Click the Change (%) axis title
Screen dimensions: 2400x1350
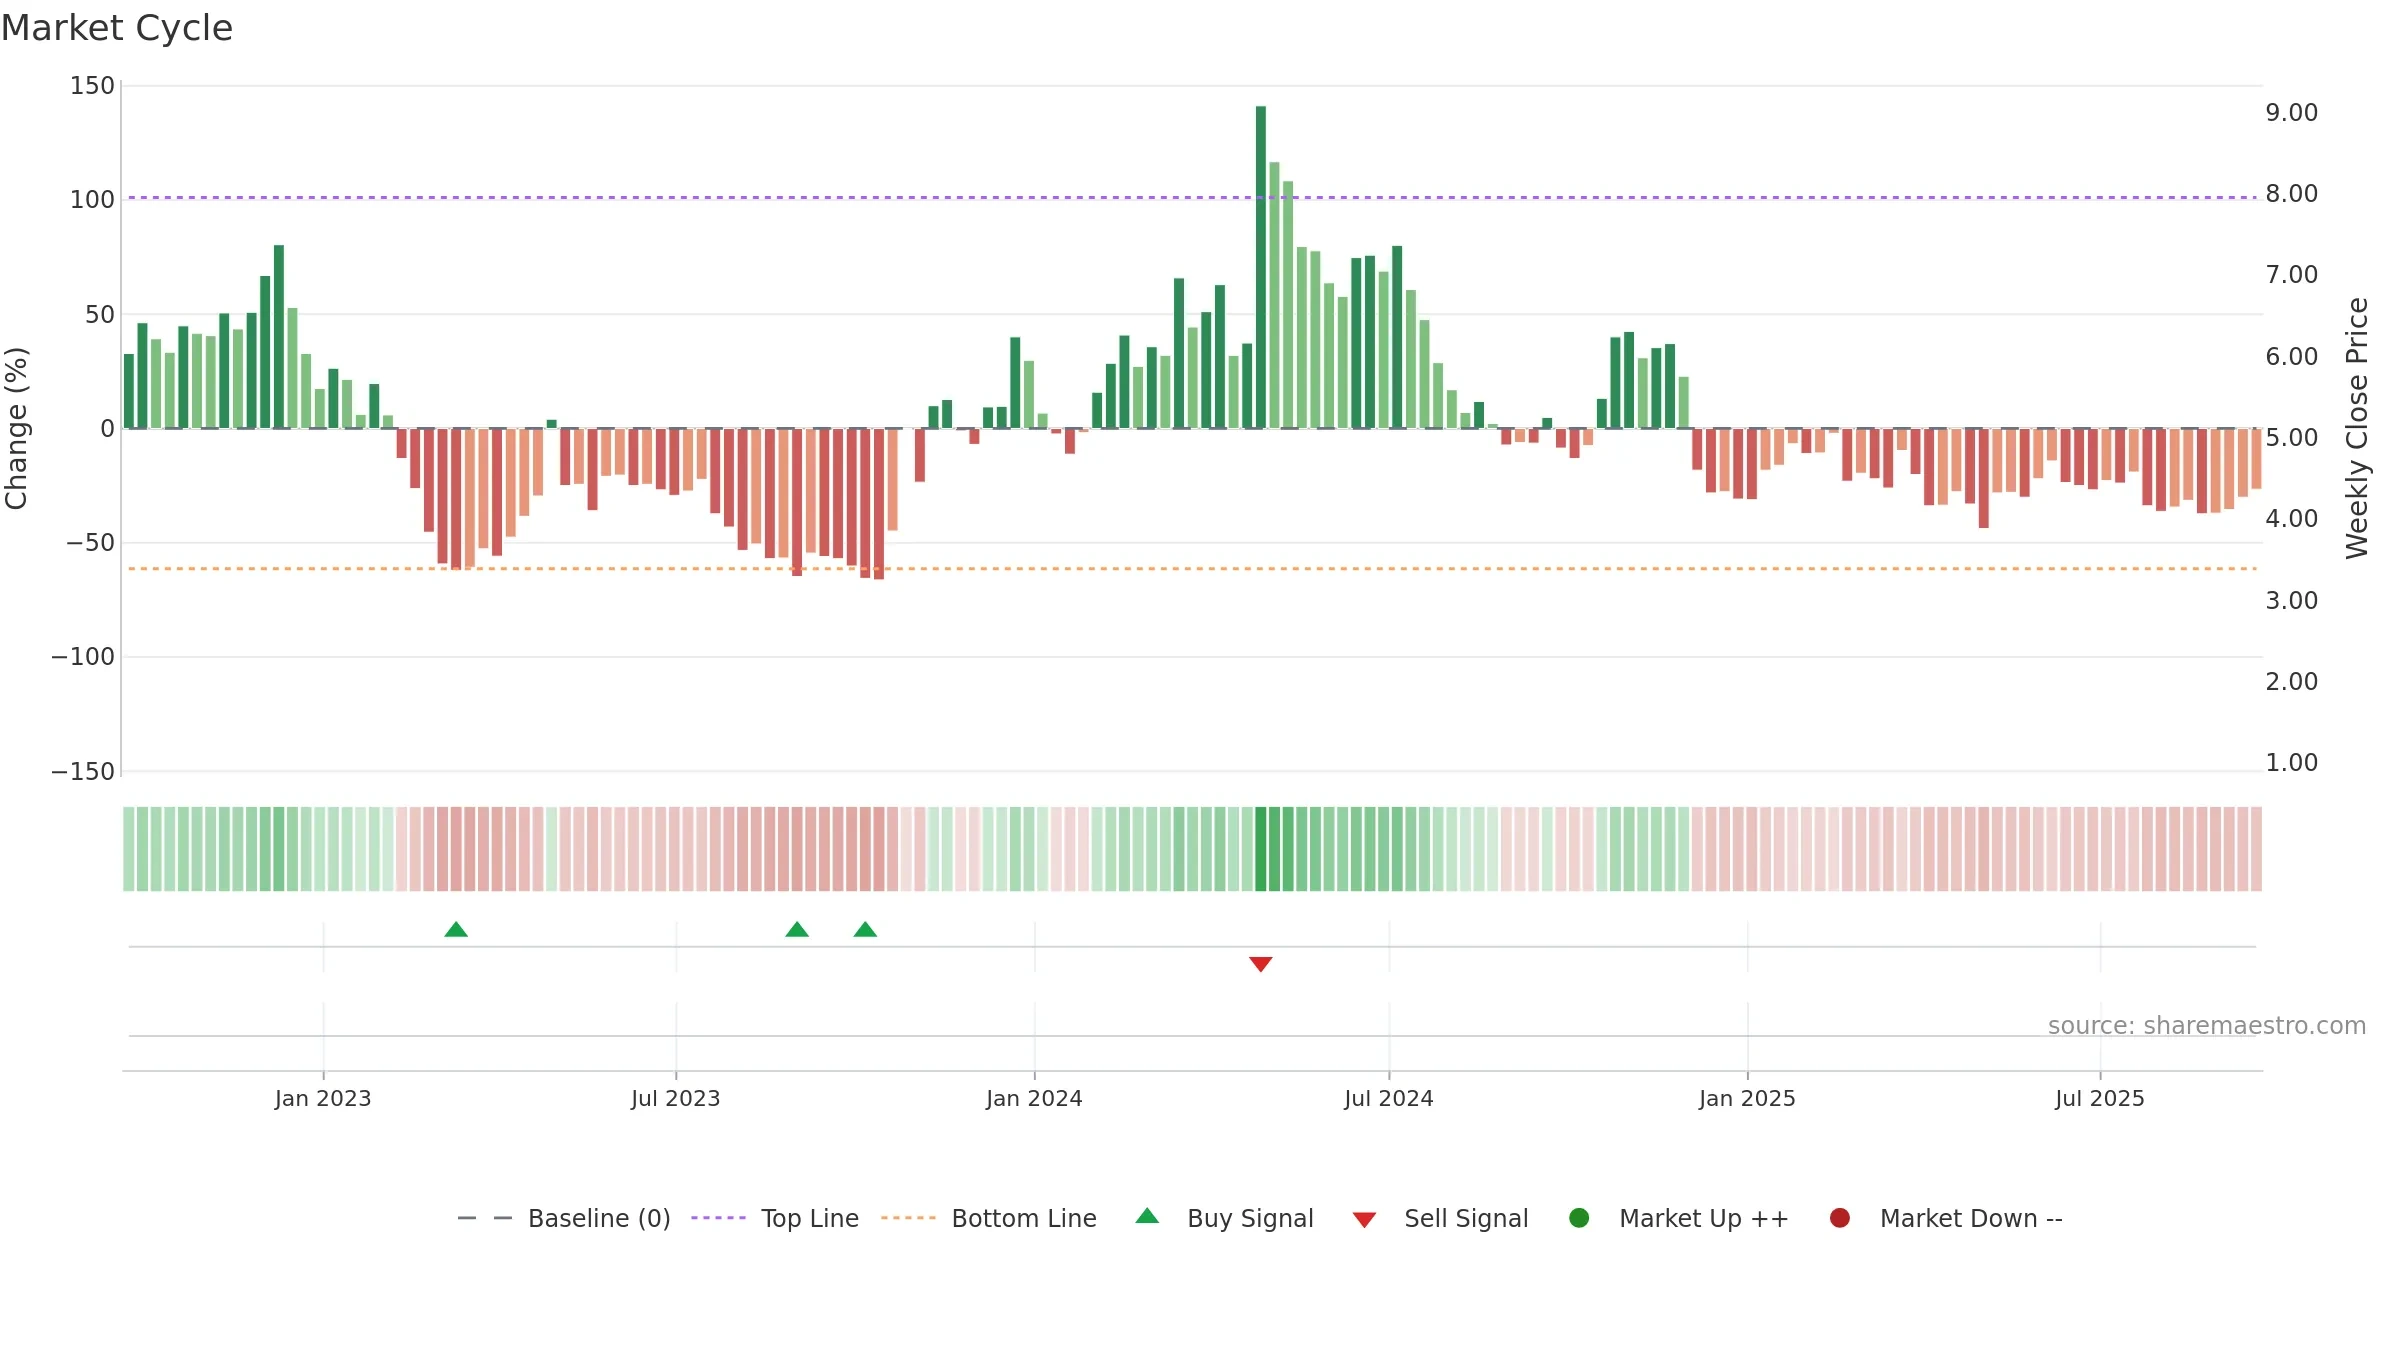pos(16,428)
